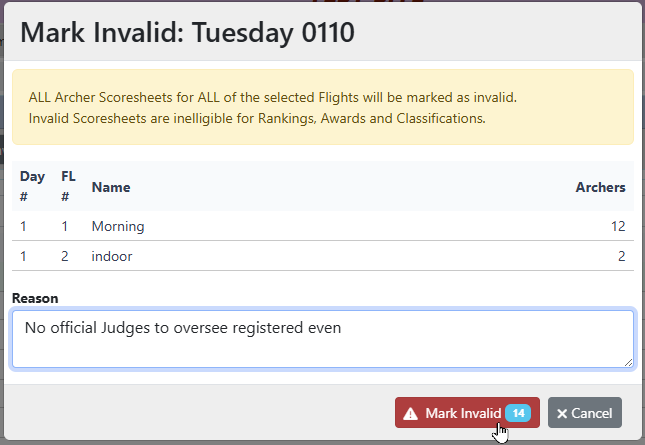Screen dimensions: 645x445
Task: Click the Day number in the Morning row
Action: [x=24, y=226]
